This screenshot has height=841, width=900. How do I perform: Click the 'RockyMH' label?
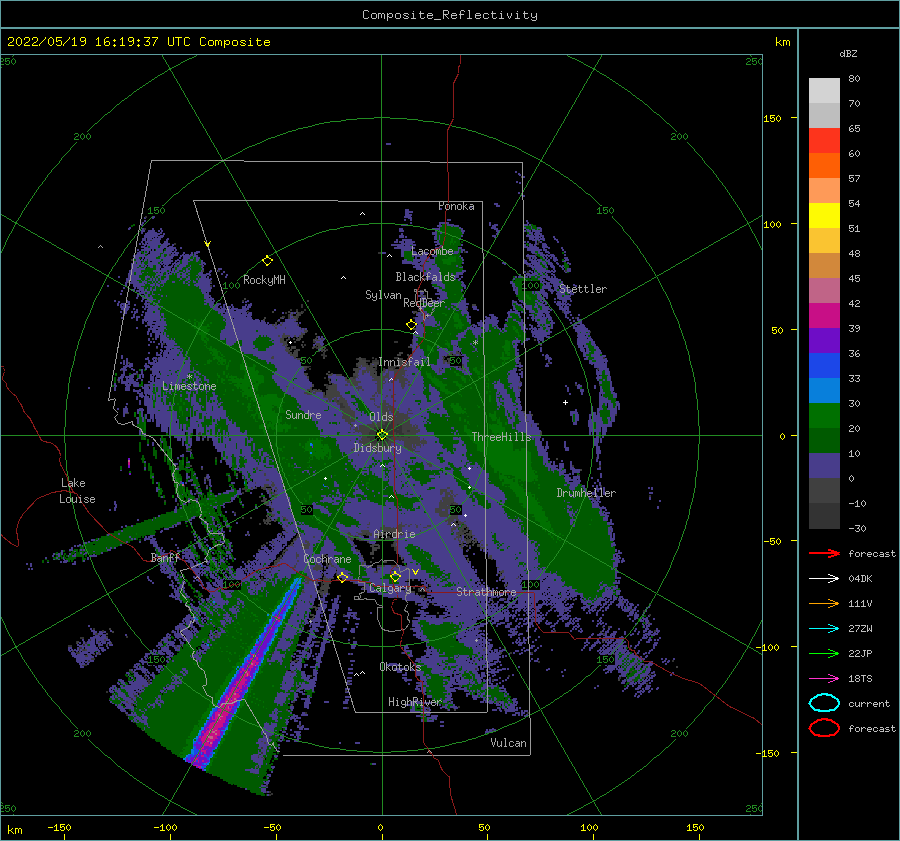tap(264, 280)
